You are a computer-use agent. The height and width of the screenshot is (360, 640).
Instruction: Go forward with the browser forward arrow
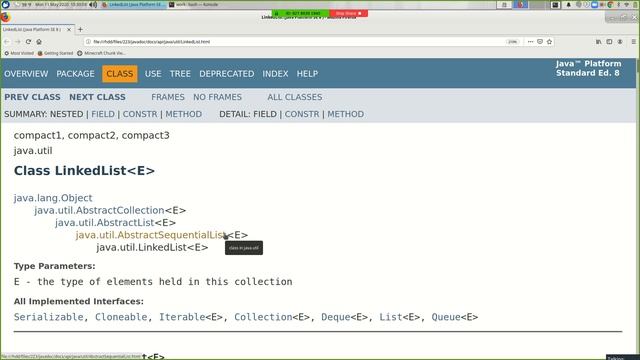(18, 42)
